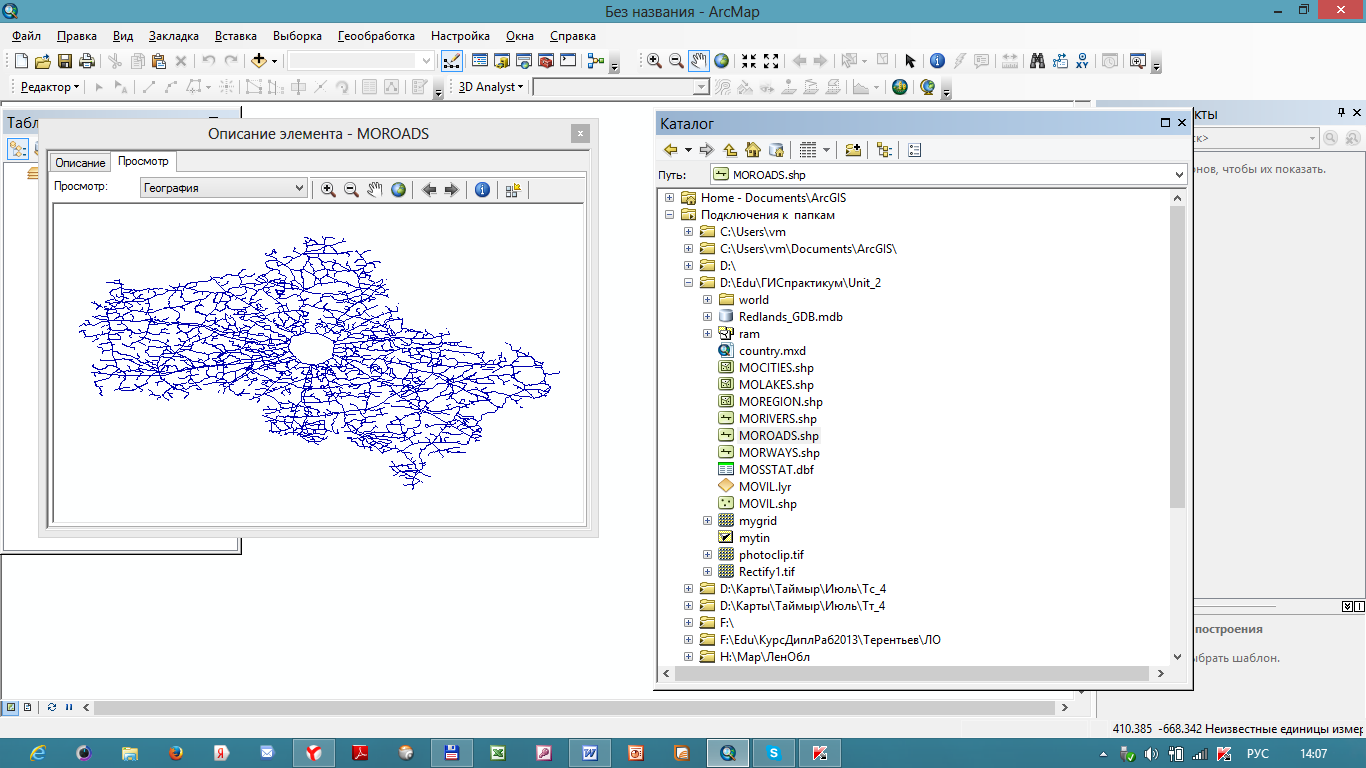Image resolution: width=1366 pixels, height=768 pixels.
Task: Open Internet Explorer from the taskbar
Action: [x=38, y=752]
